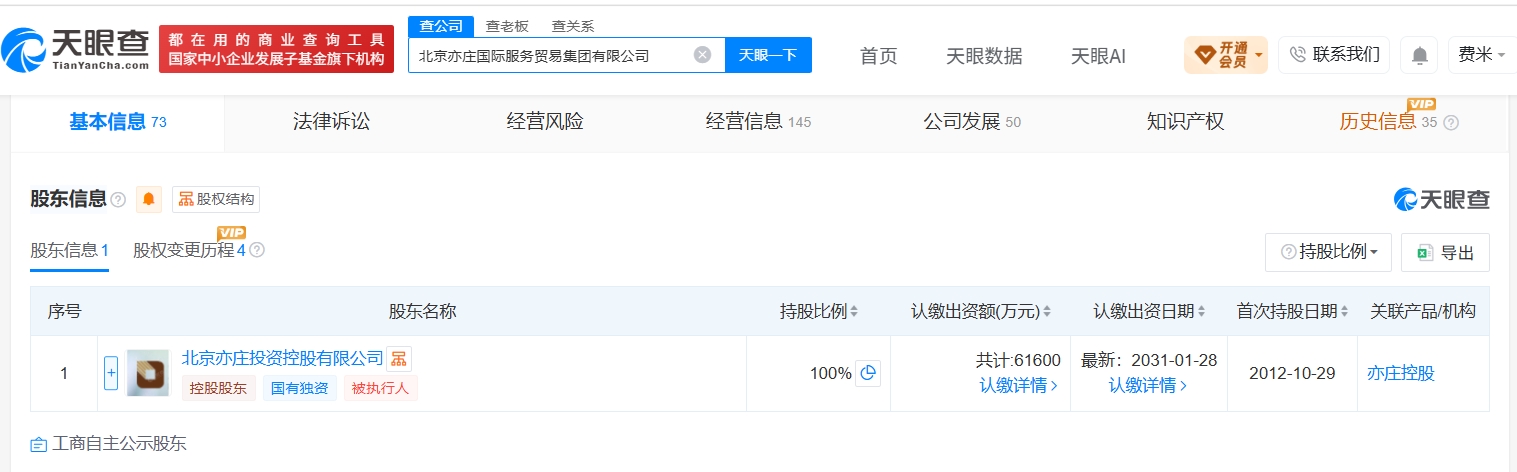Viewport: 1517px width, 472px height.
Task: Expand the shareholder row with plus button
Action: click(x=111, y=373)
